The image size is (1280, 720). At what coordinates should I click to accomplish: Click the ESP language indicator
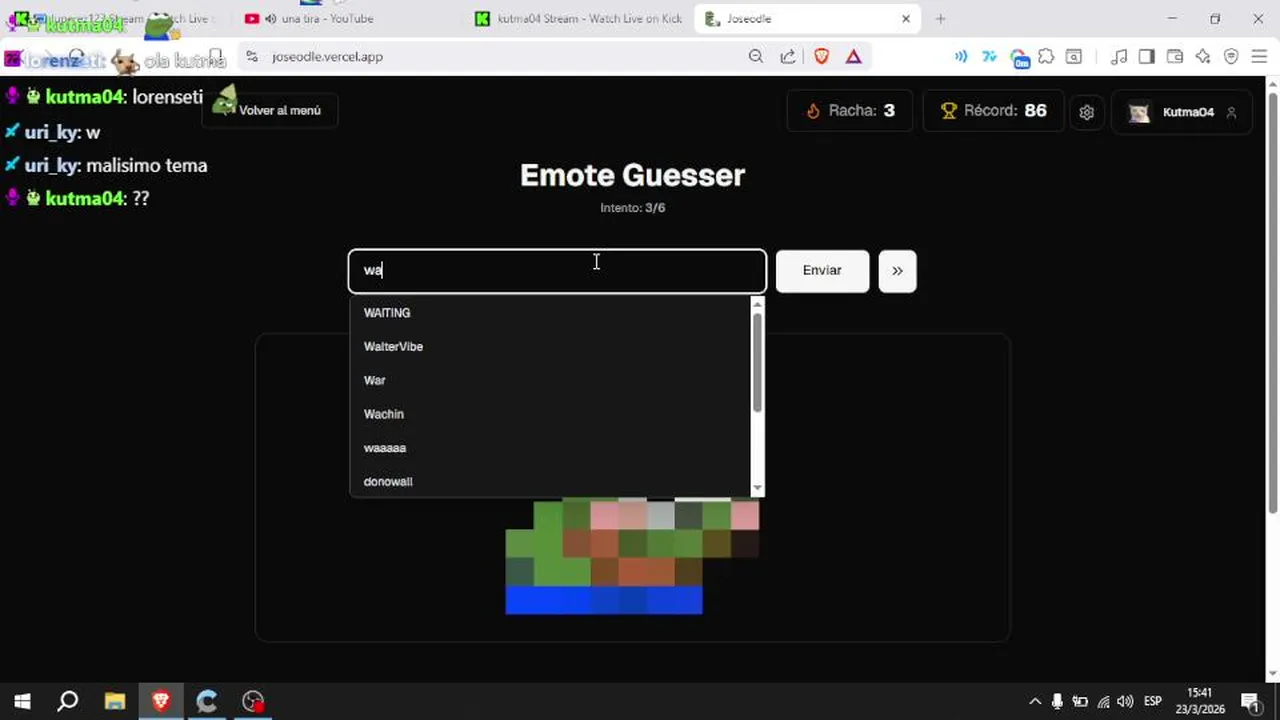tap(1153, 701)
